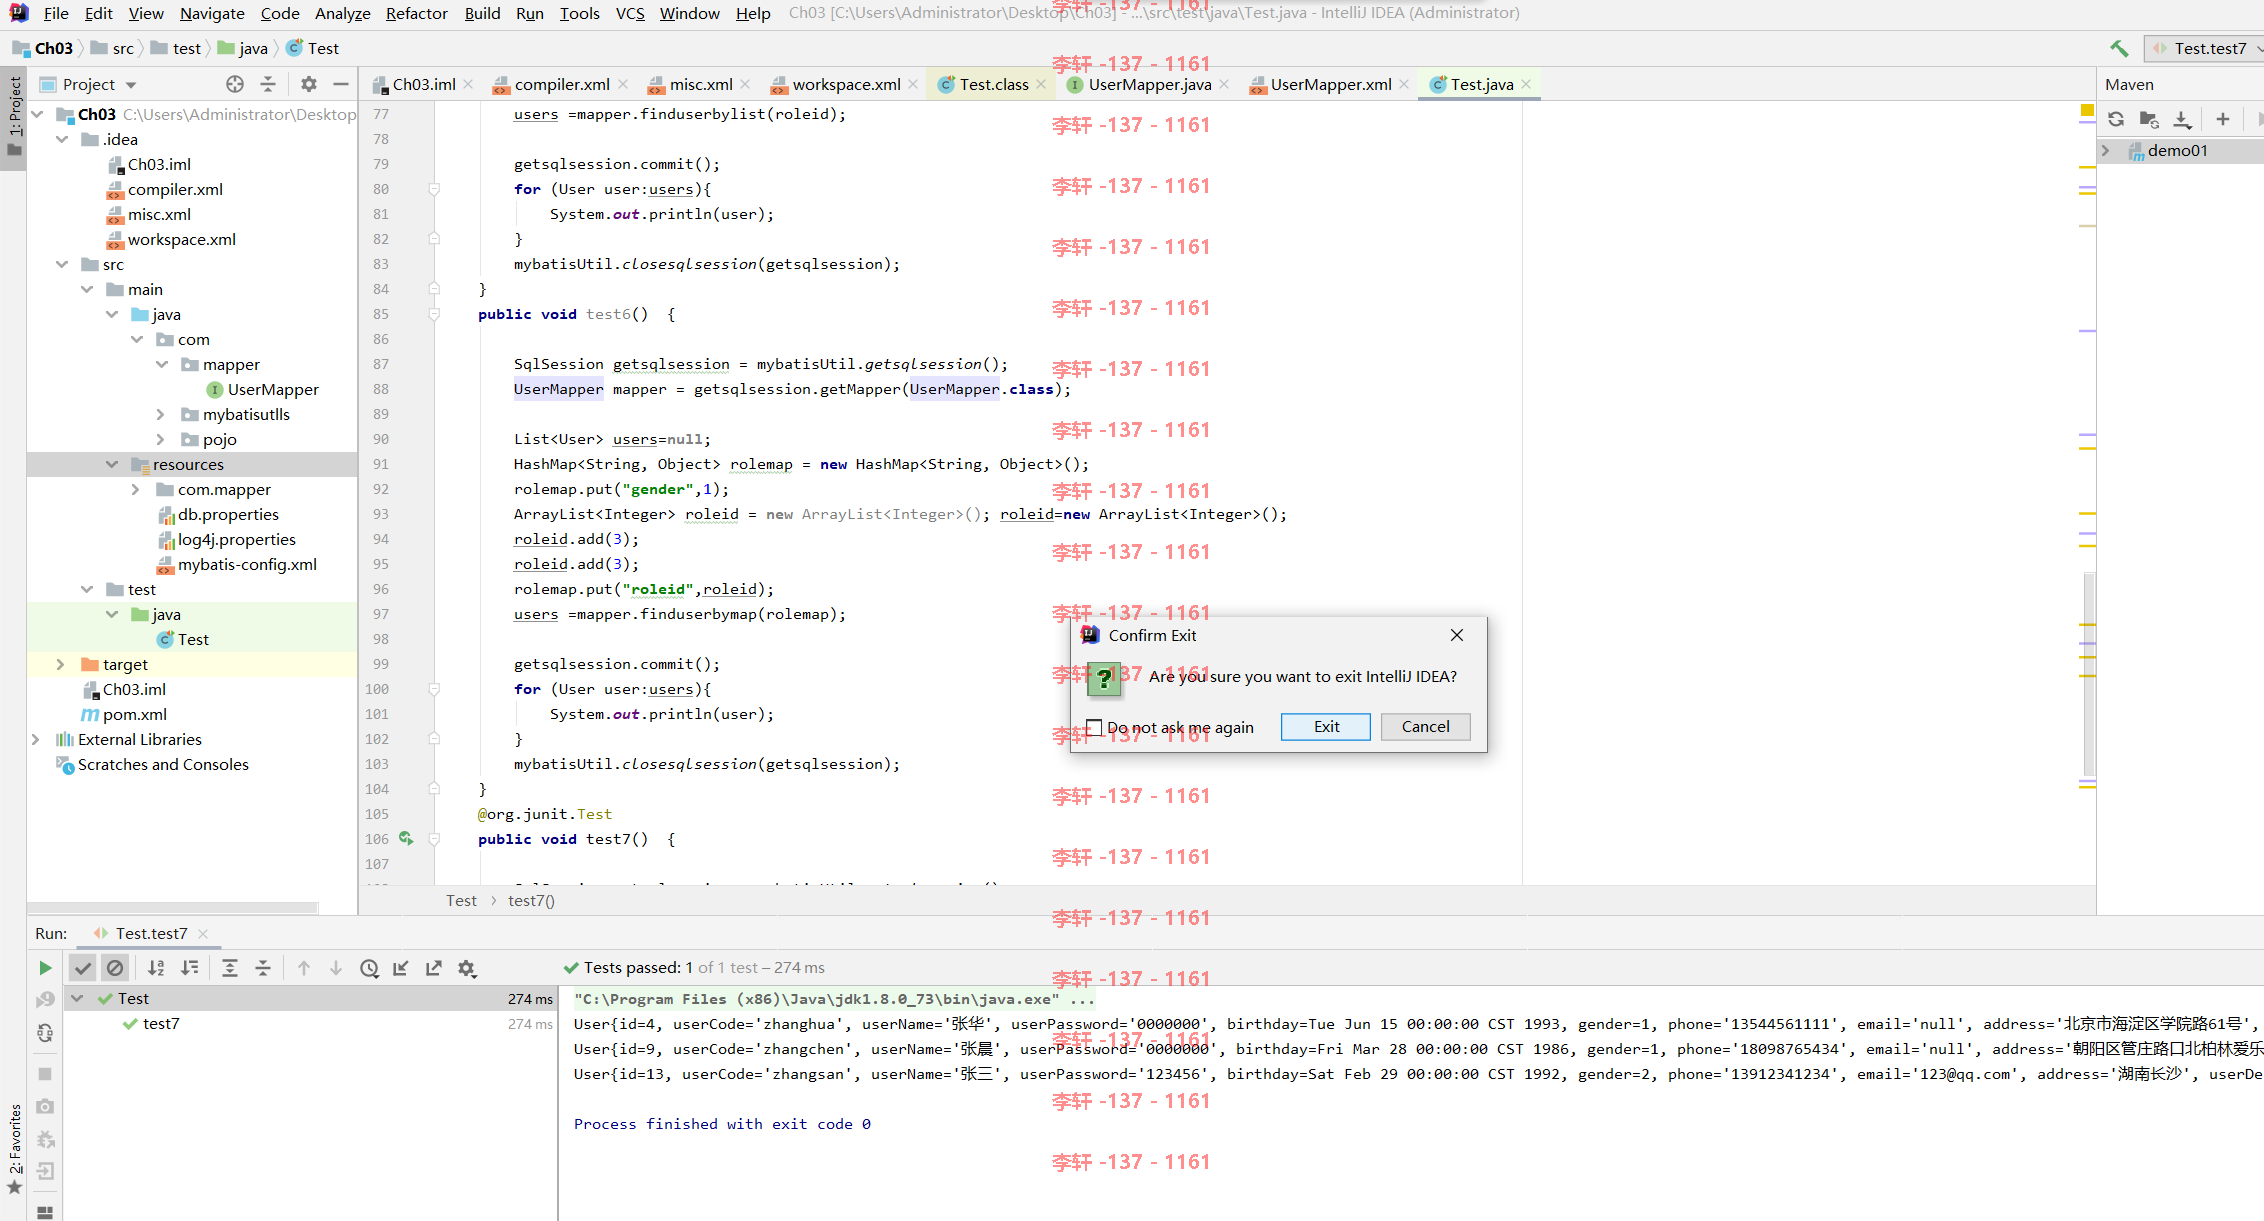
Task: Toggle the 2: Favorites side tool window
Action: coord(14,1148)
